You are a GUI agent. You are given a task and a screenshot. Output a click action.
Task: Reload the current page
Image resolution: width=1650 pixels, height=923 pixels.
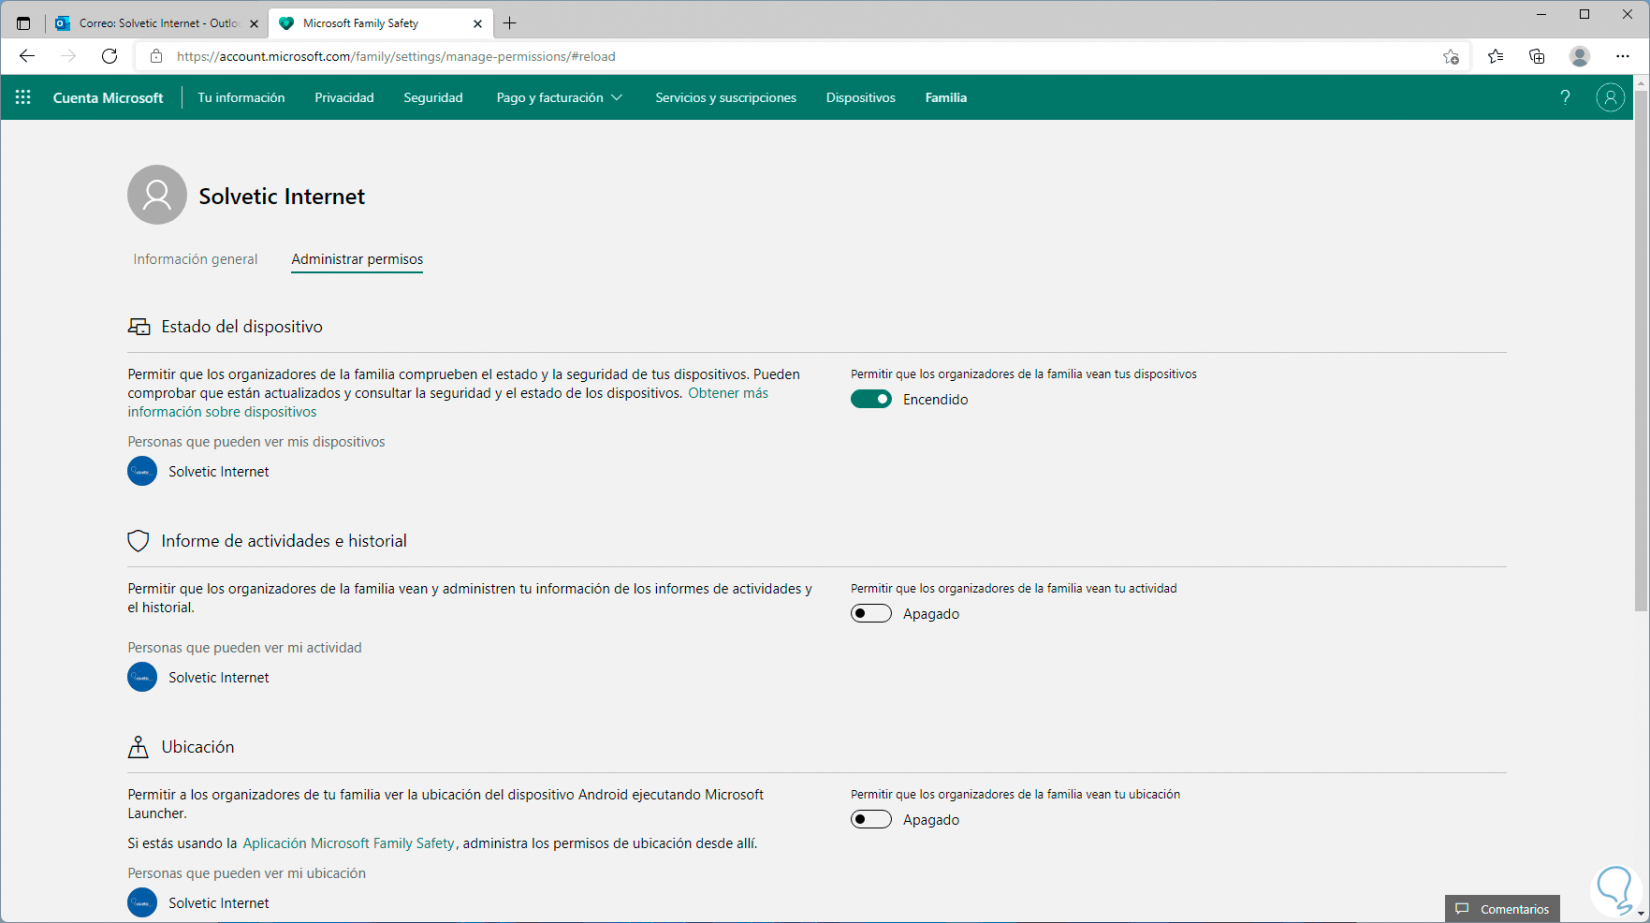tap(110, 56)
